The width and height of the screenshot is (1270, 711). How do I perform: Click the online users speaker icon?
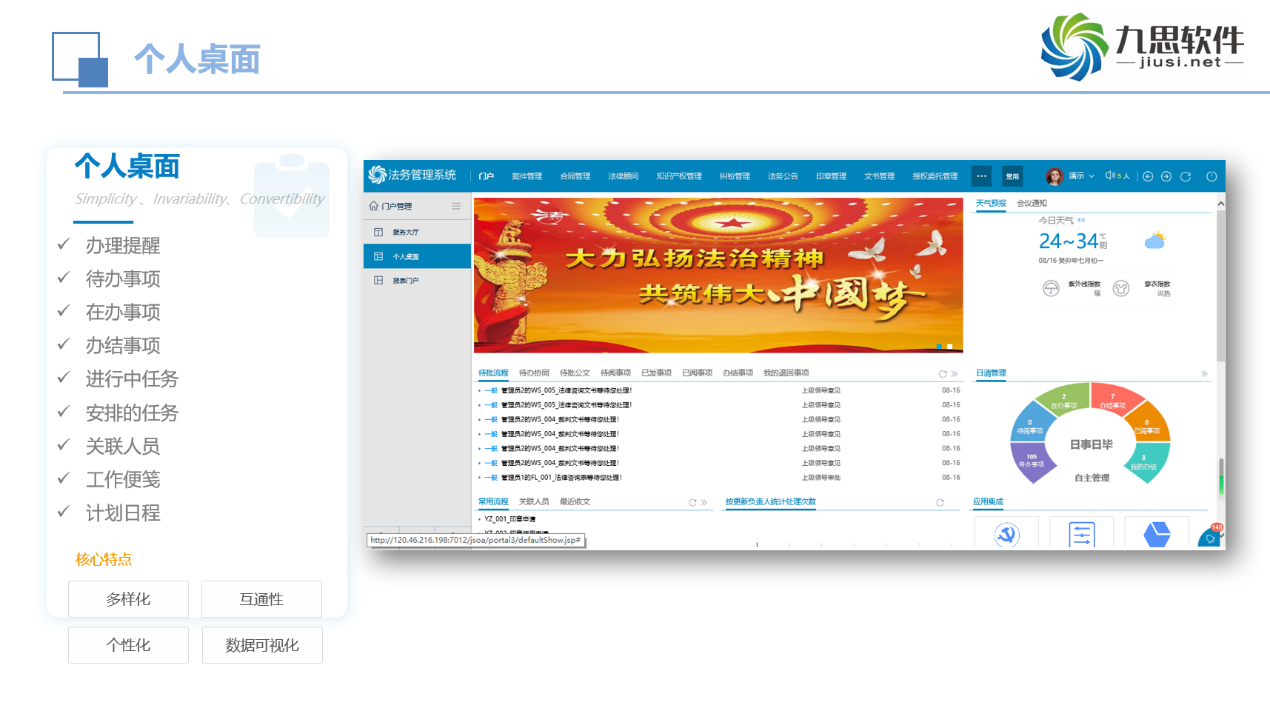(x=1110, y=176)
